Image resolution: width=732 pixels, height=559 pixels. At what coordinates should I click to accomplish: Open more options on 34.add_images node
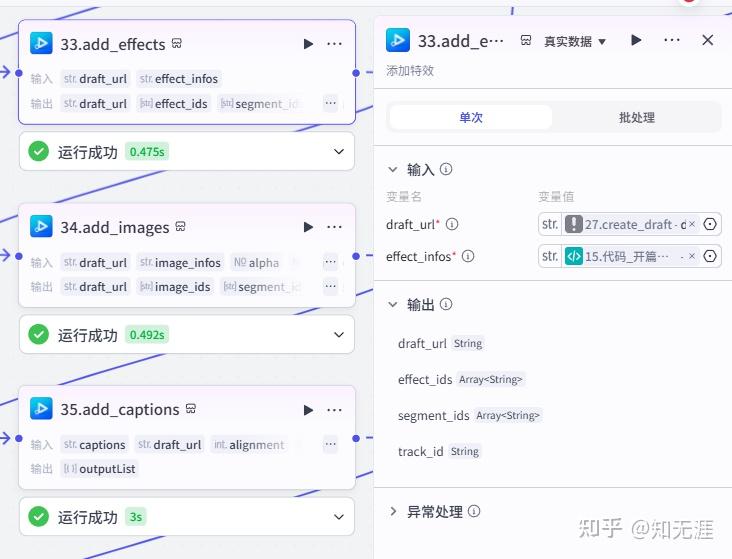(334, 227)
